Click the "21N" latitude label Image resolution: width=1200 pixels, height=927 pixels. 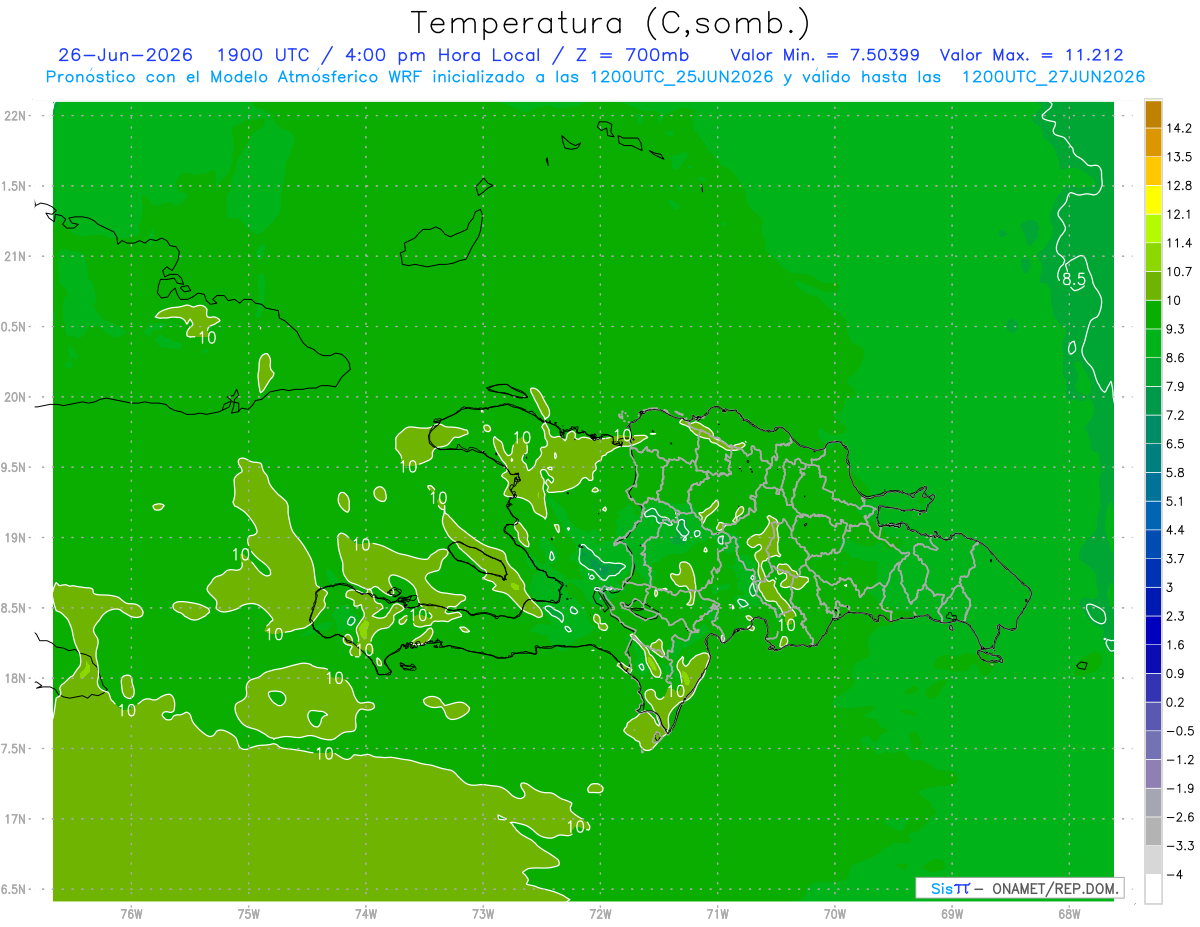(16, 256)
